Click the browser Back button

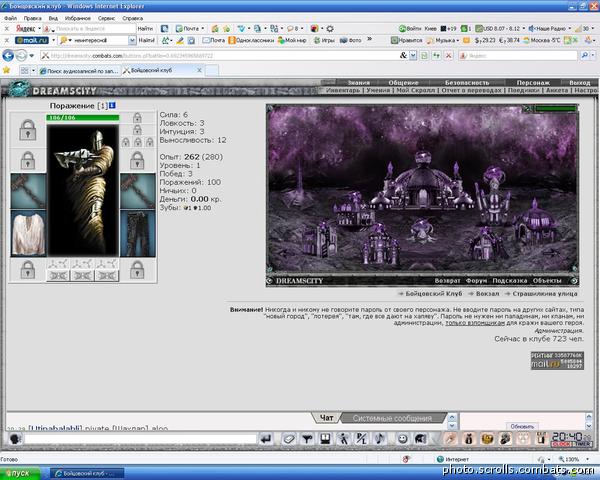click(x=8, y=56)
